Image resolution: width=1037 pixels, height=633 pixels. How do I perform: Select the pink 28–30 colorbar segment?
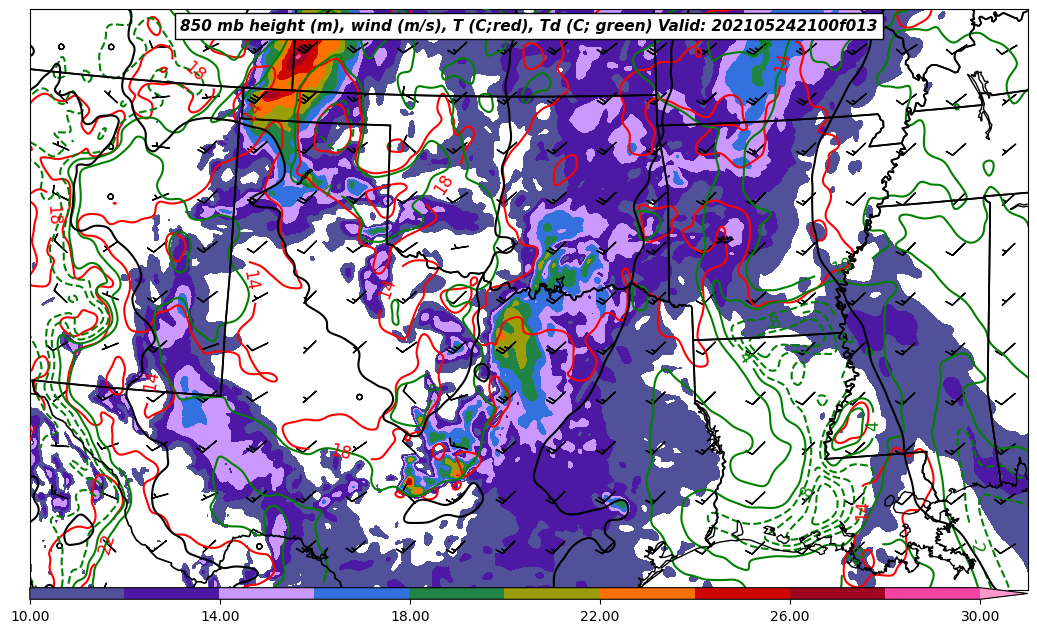click(932, 593)
